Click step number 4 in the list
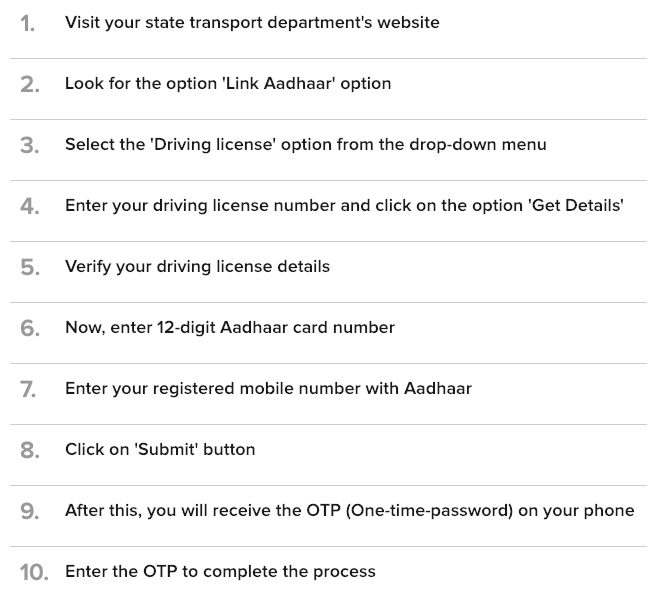 pos(30,206)
